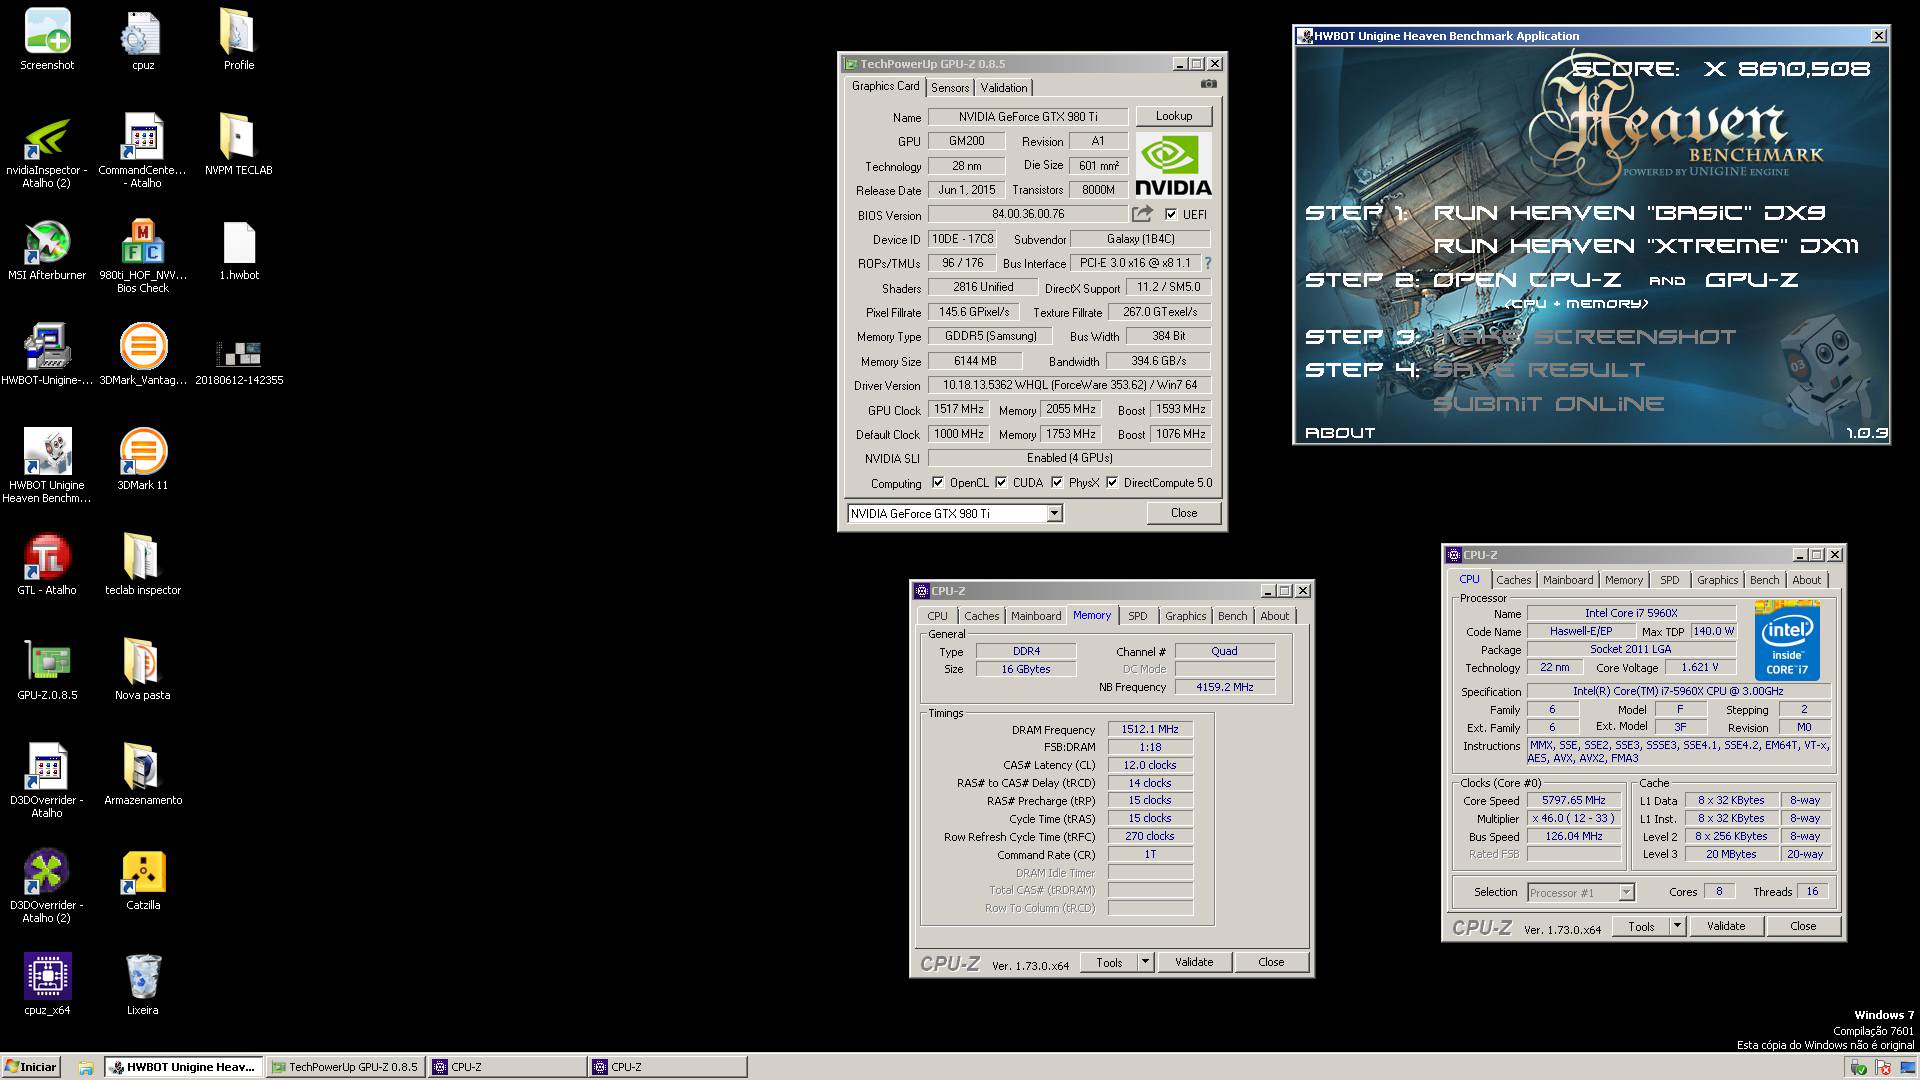This screenshot has height=1080, width=1920.
Task: Open SPD tab in memory CPU-Z window
Action: click(x=1137, y=616)
